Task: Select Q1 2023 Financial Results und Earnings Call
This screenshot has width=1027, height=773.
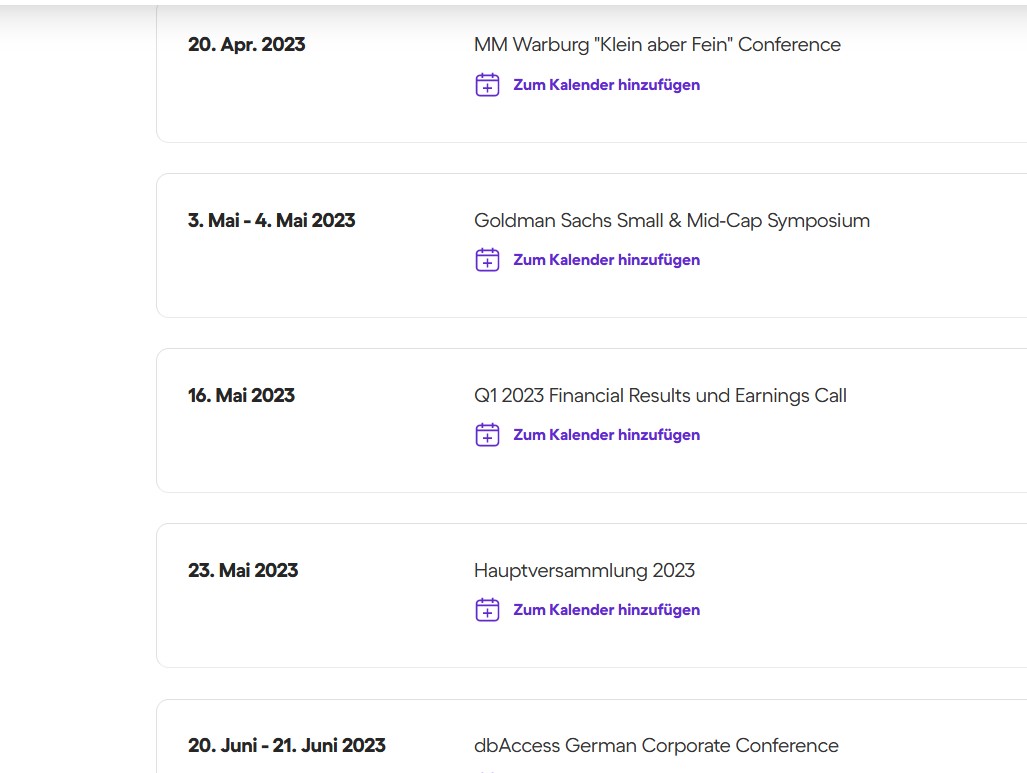Action: tap(660, 396)
